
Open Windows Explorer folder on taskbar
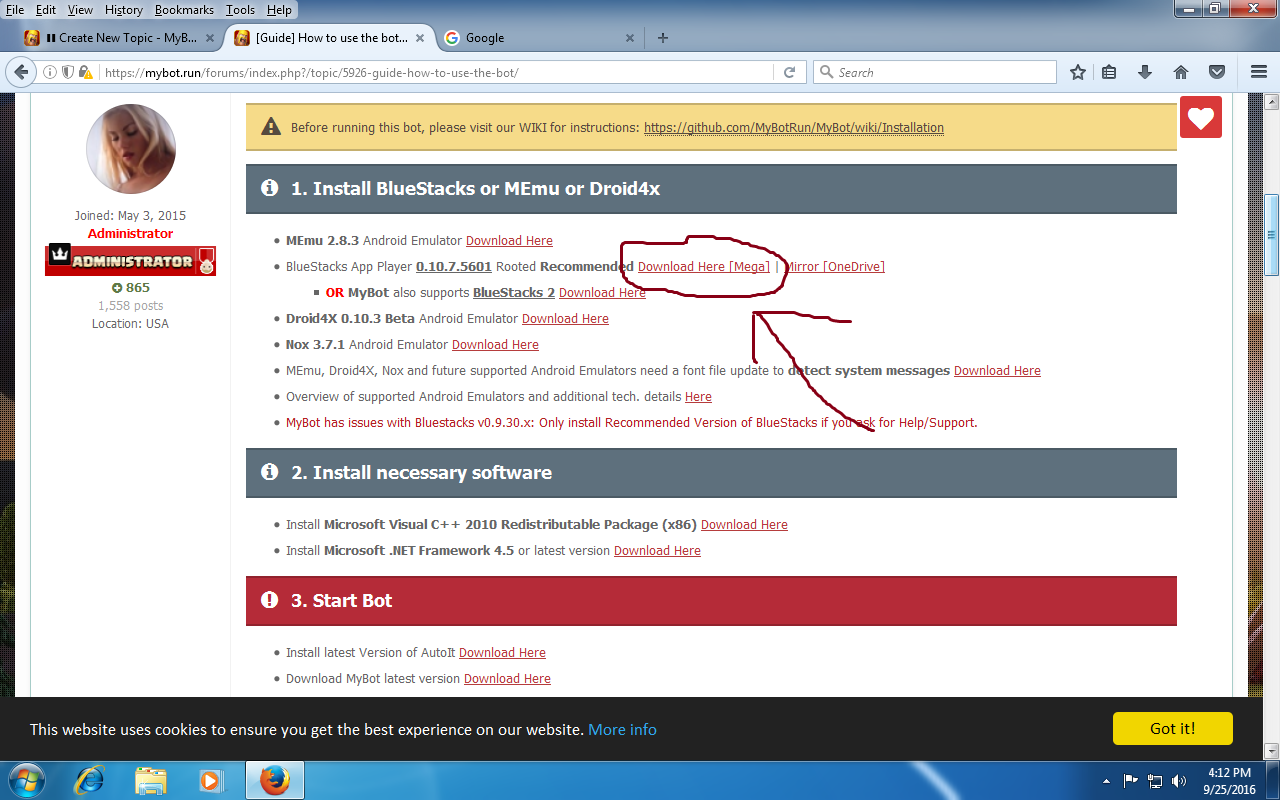tap(150, 780)
